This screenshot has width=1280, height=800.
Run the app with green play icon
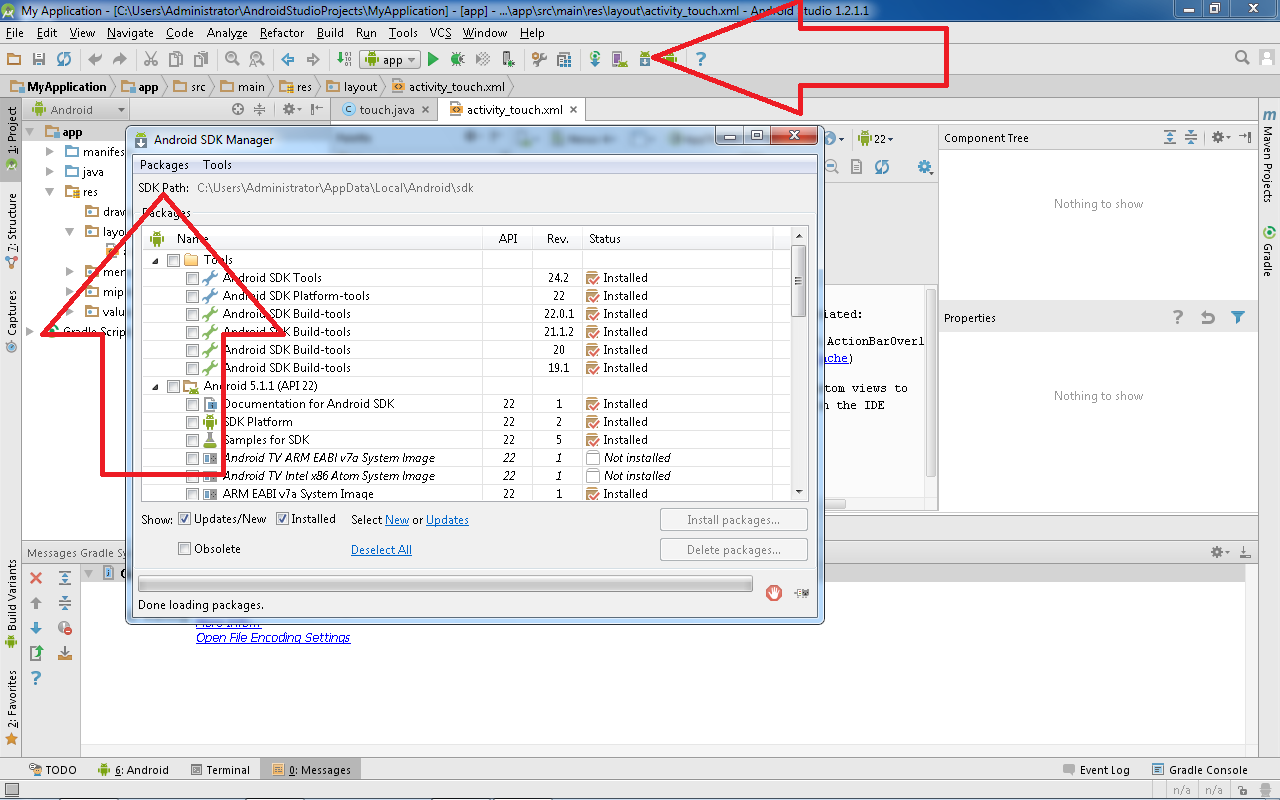pyautogui.click(x=433, y=60)
